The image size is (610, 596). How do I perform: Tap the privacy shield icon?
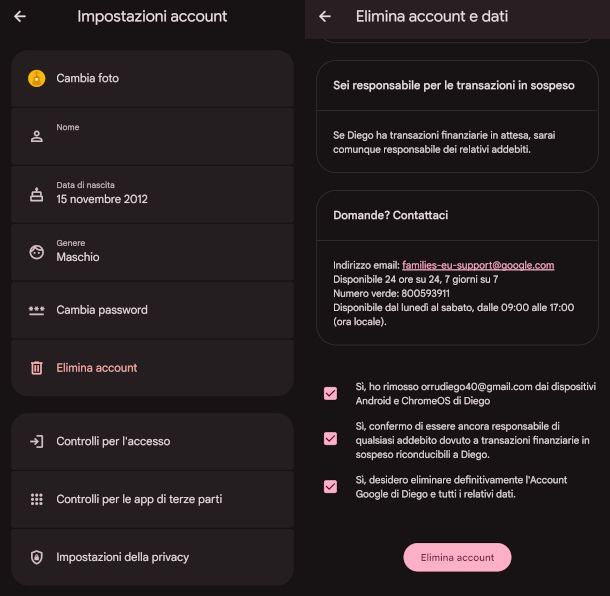[37, 557]
